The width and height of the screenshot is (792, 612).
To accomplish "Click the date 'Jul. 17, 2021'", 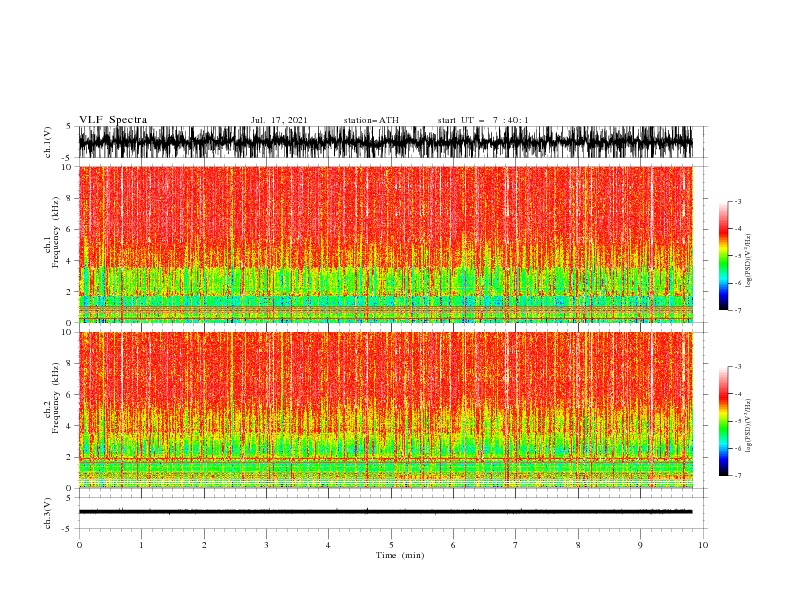I will [279, 120].
